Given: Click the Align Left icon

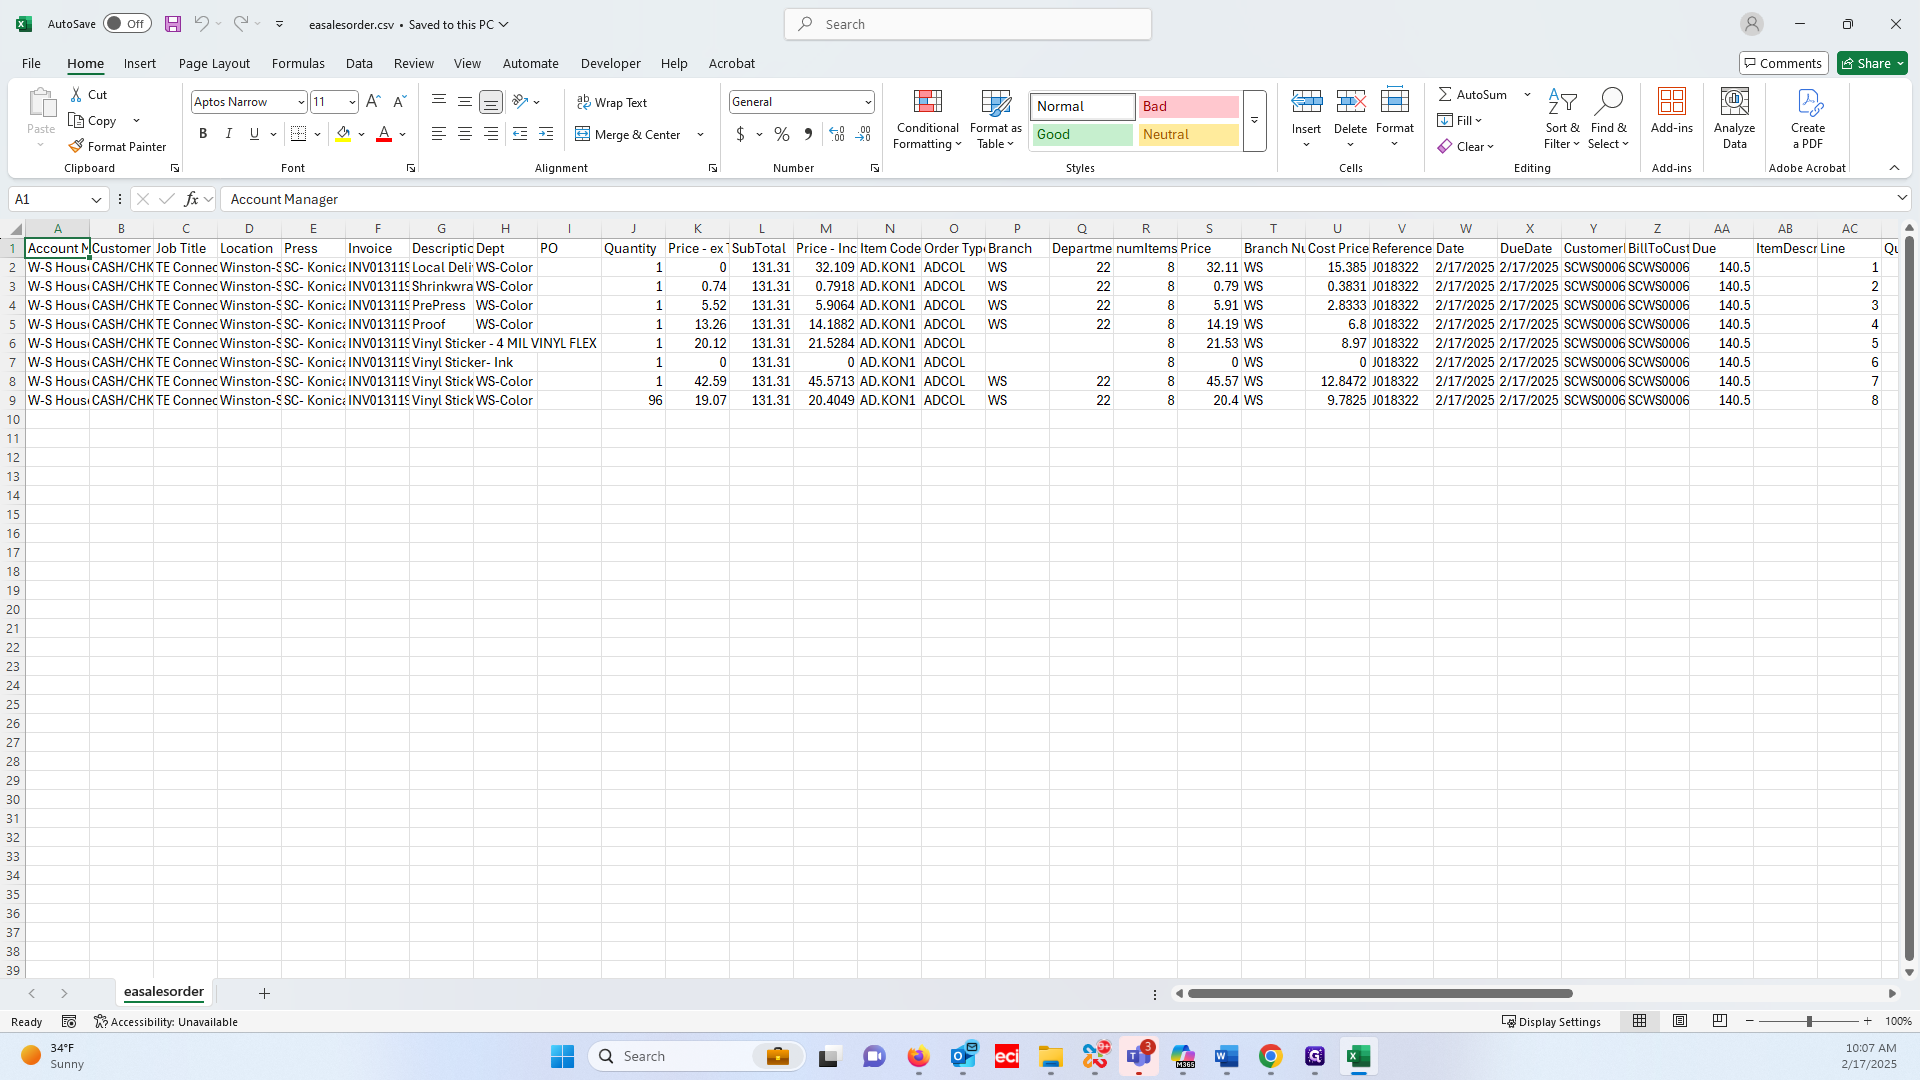Looking at the screenshot, I should tap(439, 134).
